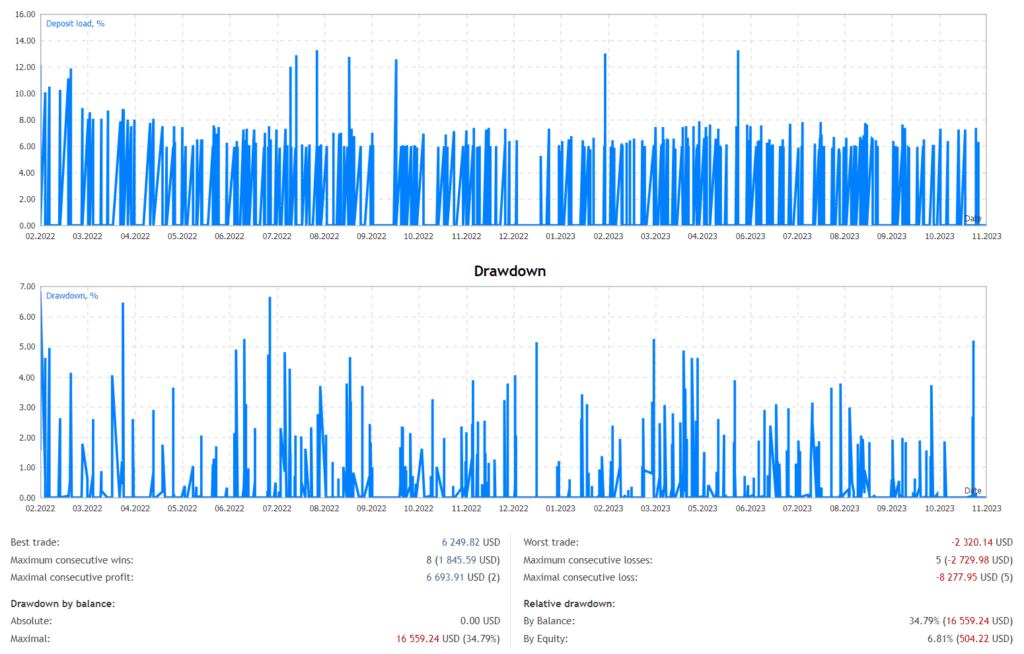Select the Maximal consecutive profit value 6 693.91
This screenshot has width=1024, height=654.
pos(456,578)
